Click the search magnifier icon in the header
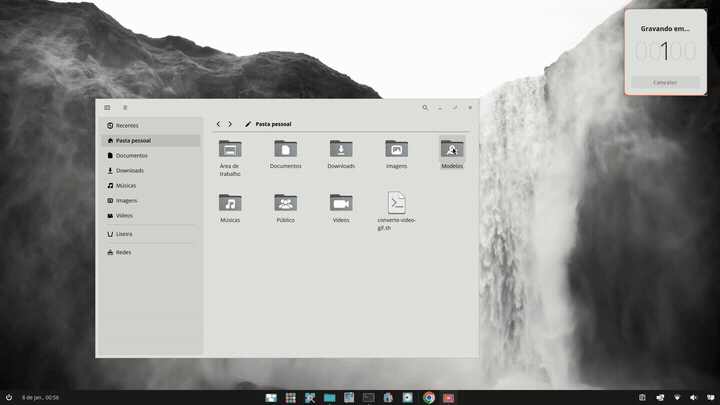The height and width of the screenshot is (405, 720). point(425,108)
